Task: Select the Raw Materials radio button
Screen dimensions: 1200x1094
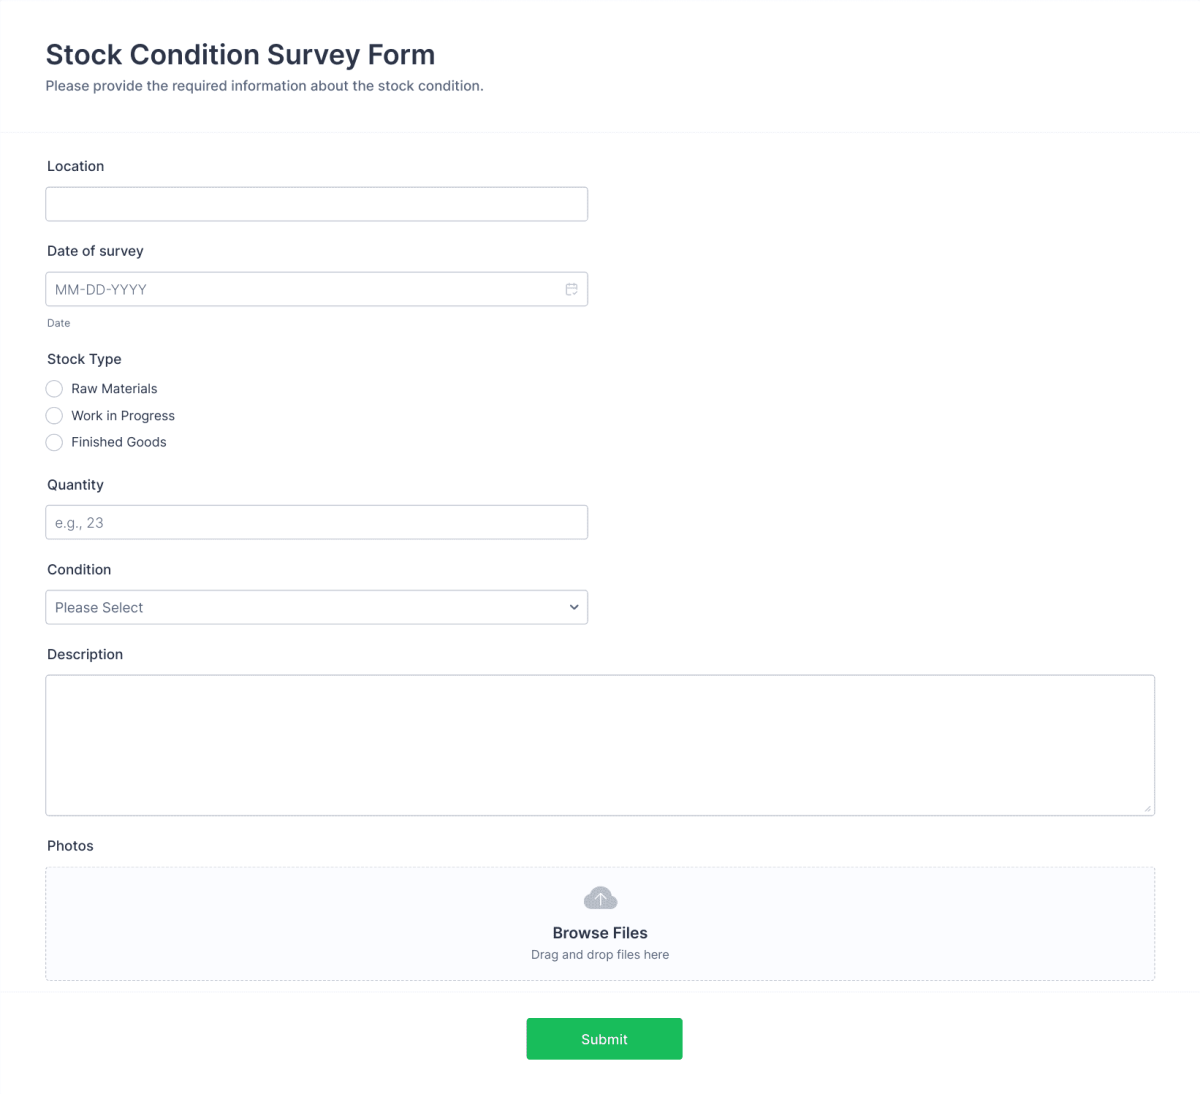Action: click(54, 388)
